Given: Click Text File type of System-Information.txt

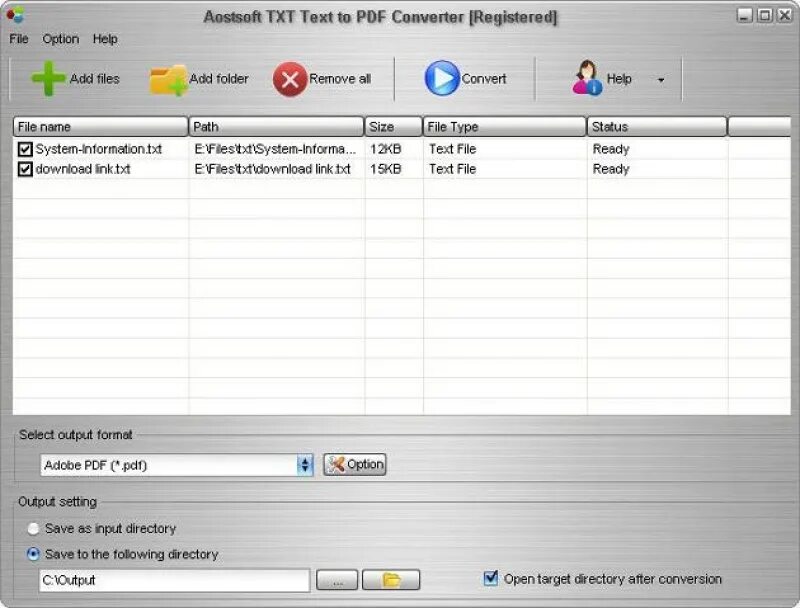Looking at the screenshot, I should (x=453, y=149).
